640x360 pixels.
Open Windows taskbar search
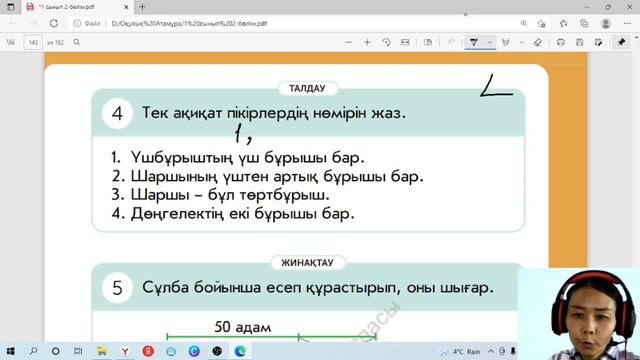[x=33, y=351]
